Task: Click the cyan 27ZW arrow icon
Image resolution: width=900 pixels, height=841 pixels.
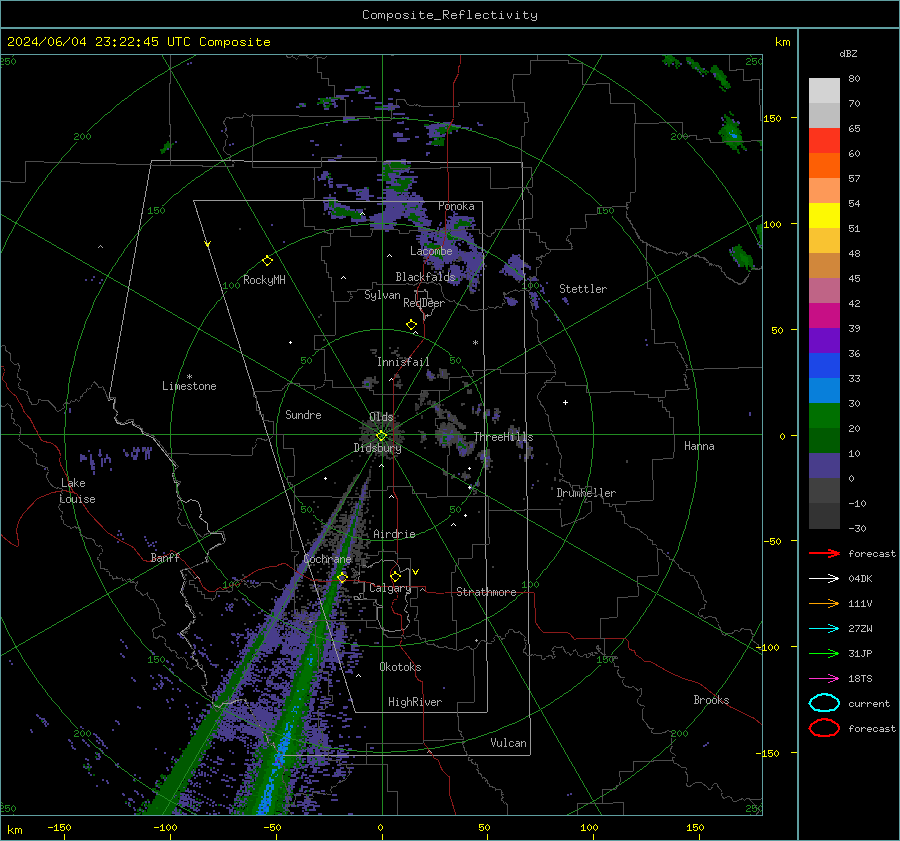Action: 824,629
